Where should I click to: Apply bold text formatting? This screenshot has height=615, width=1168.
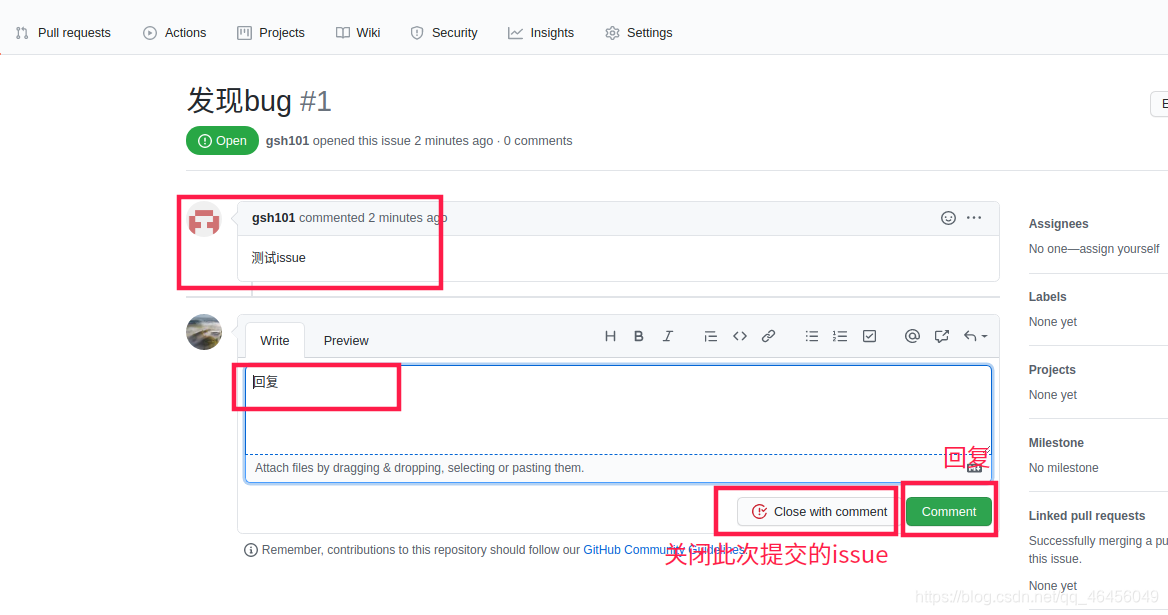pos(638,337)
